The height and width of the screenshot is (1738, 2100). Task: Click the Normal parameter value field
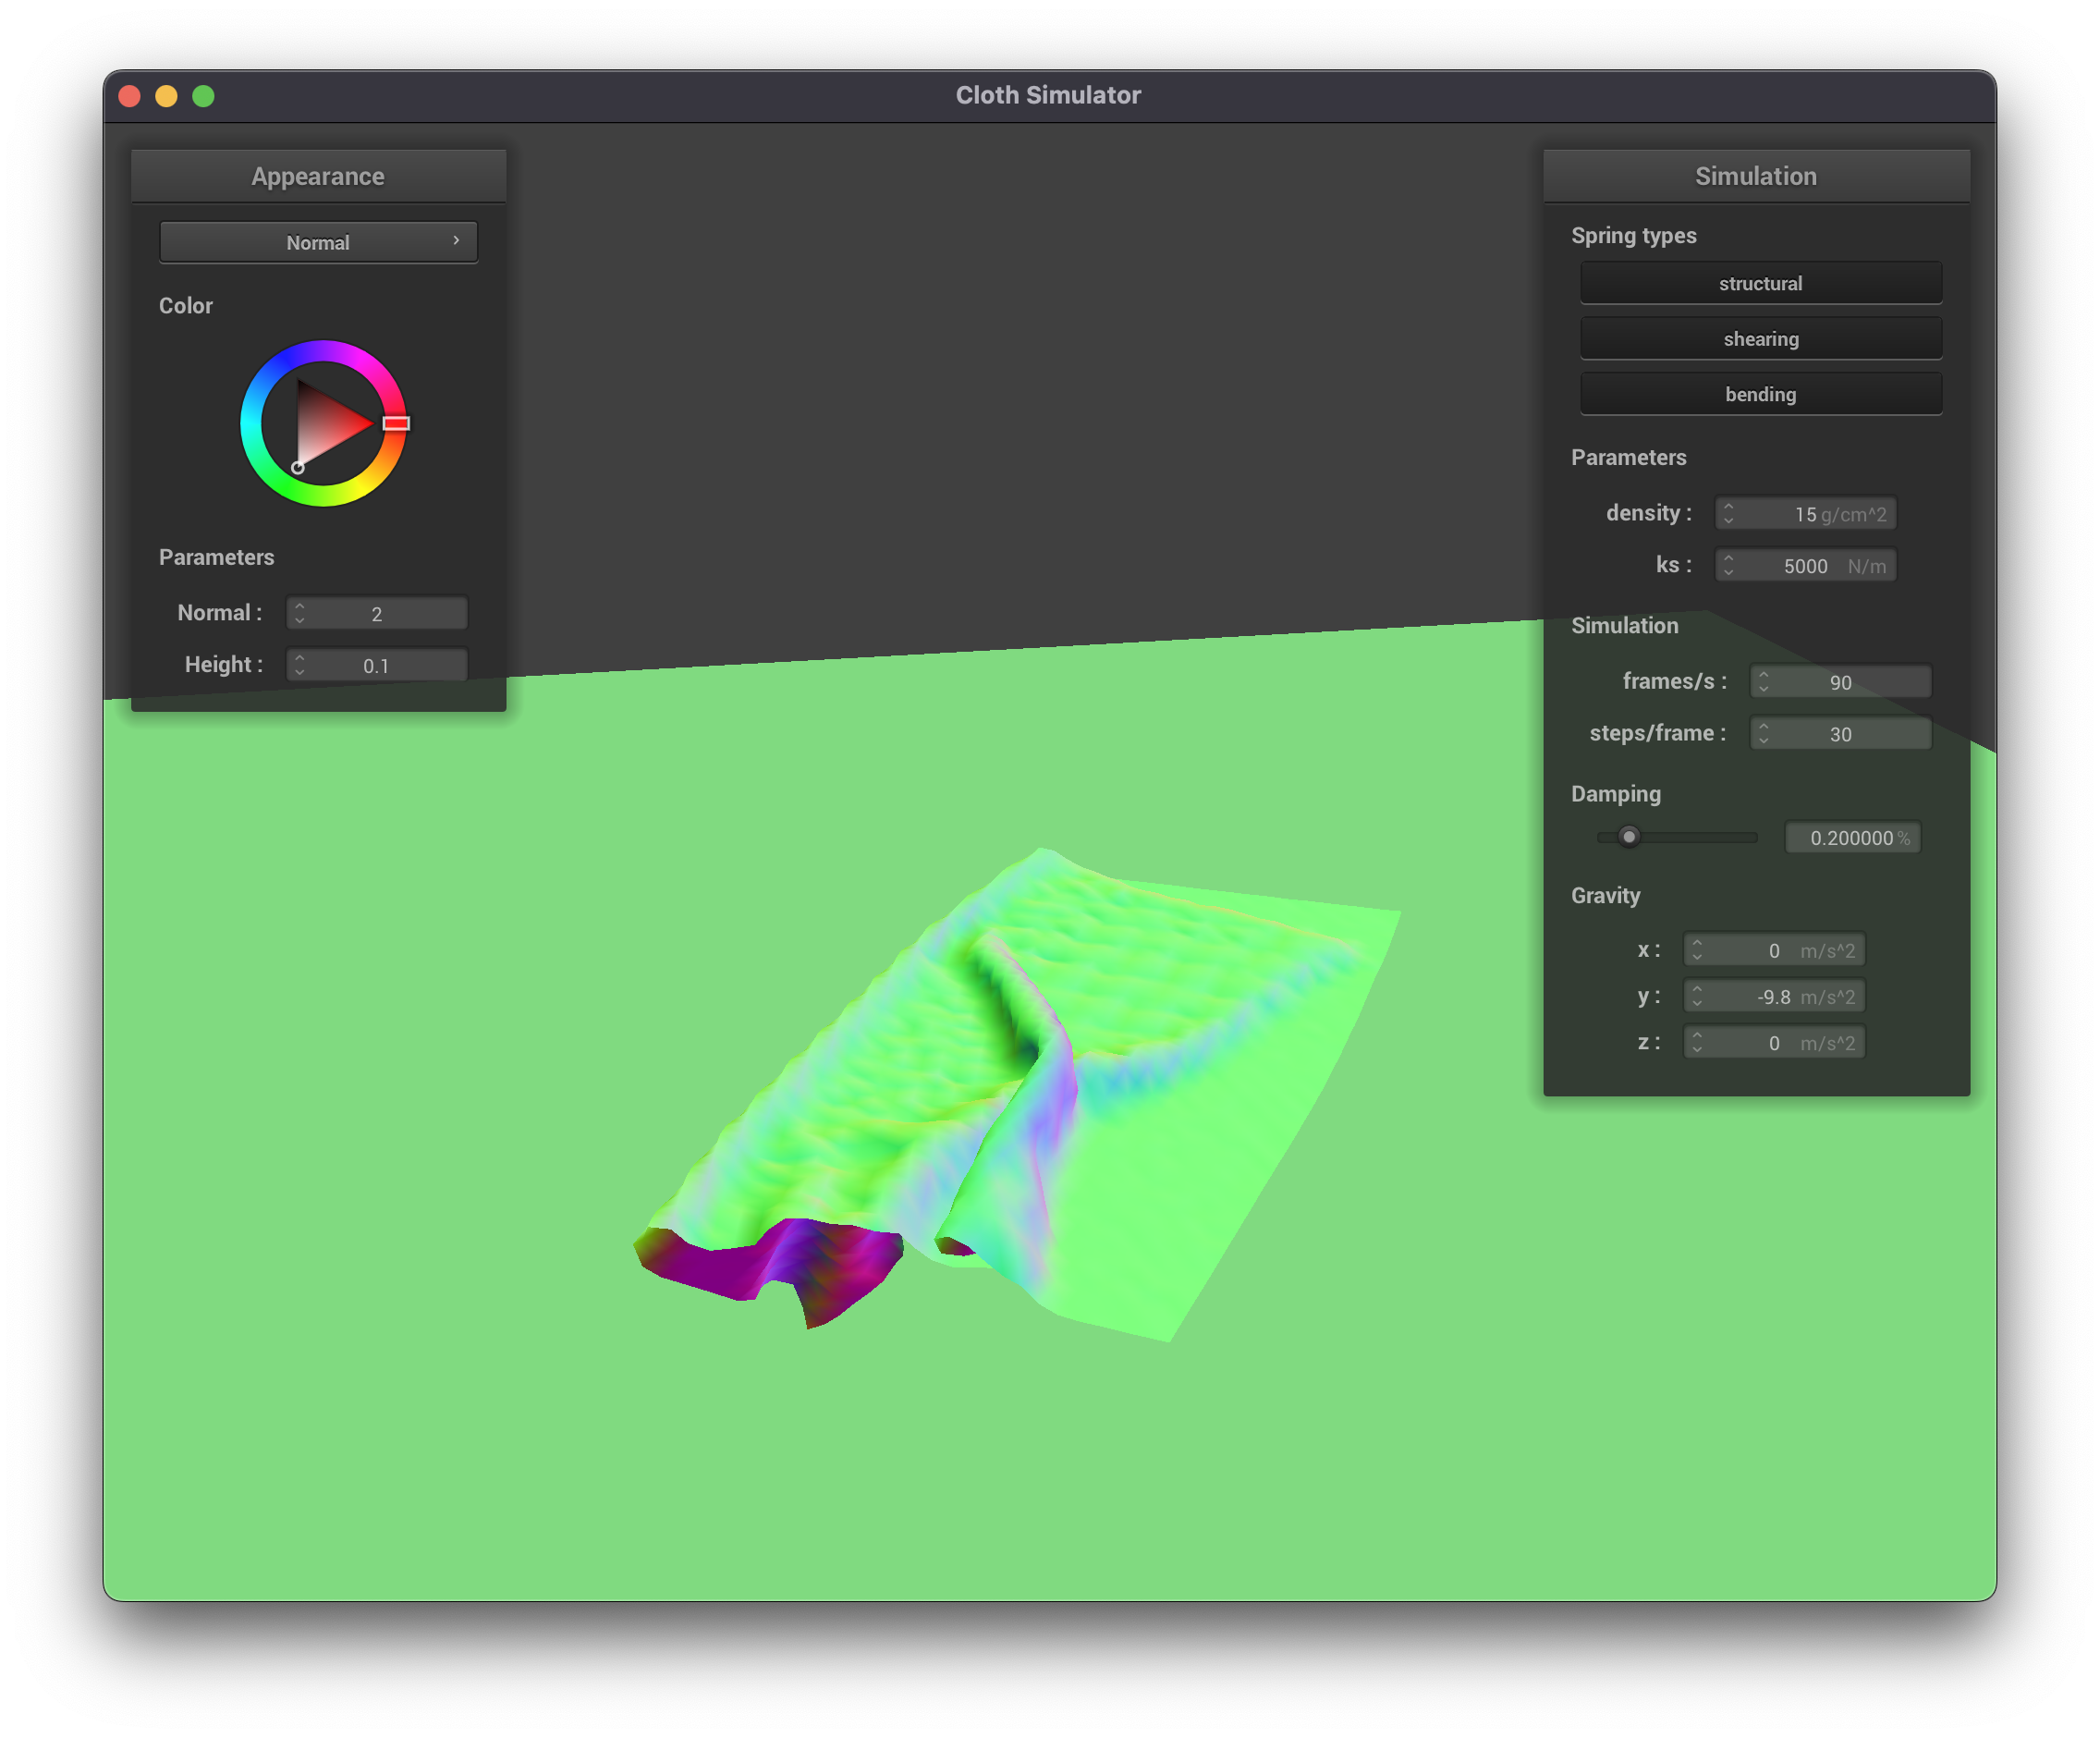(x=377, y=614)
